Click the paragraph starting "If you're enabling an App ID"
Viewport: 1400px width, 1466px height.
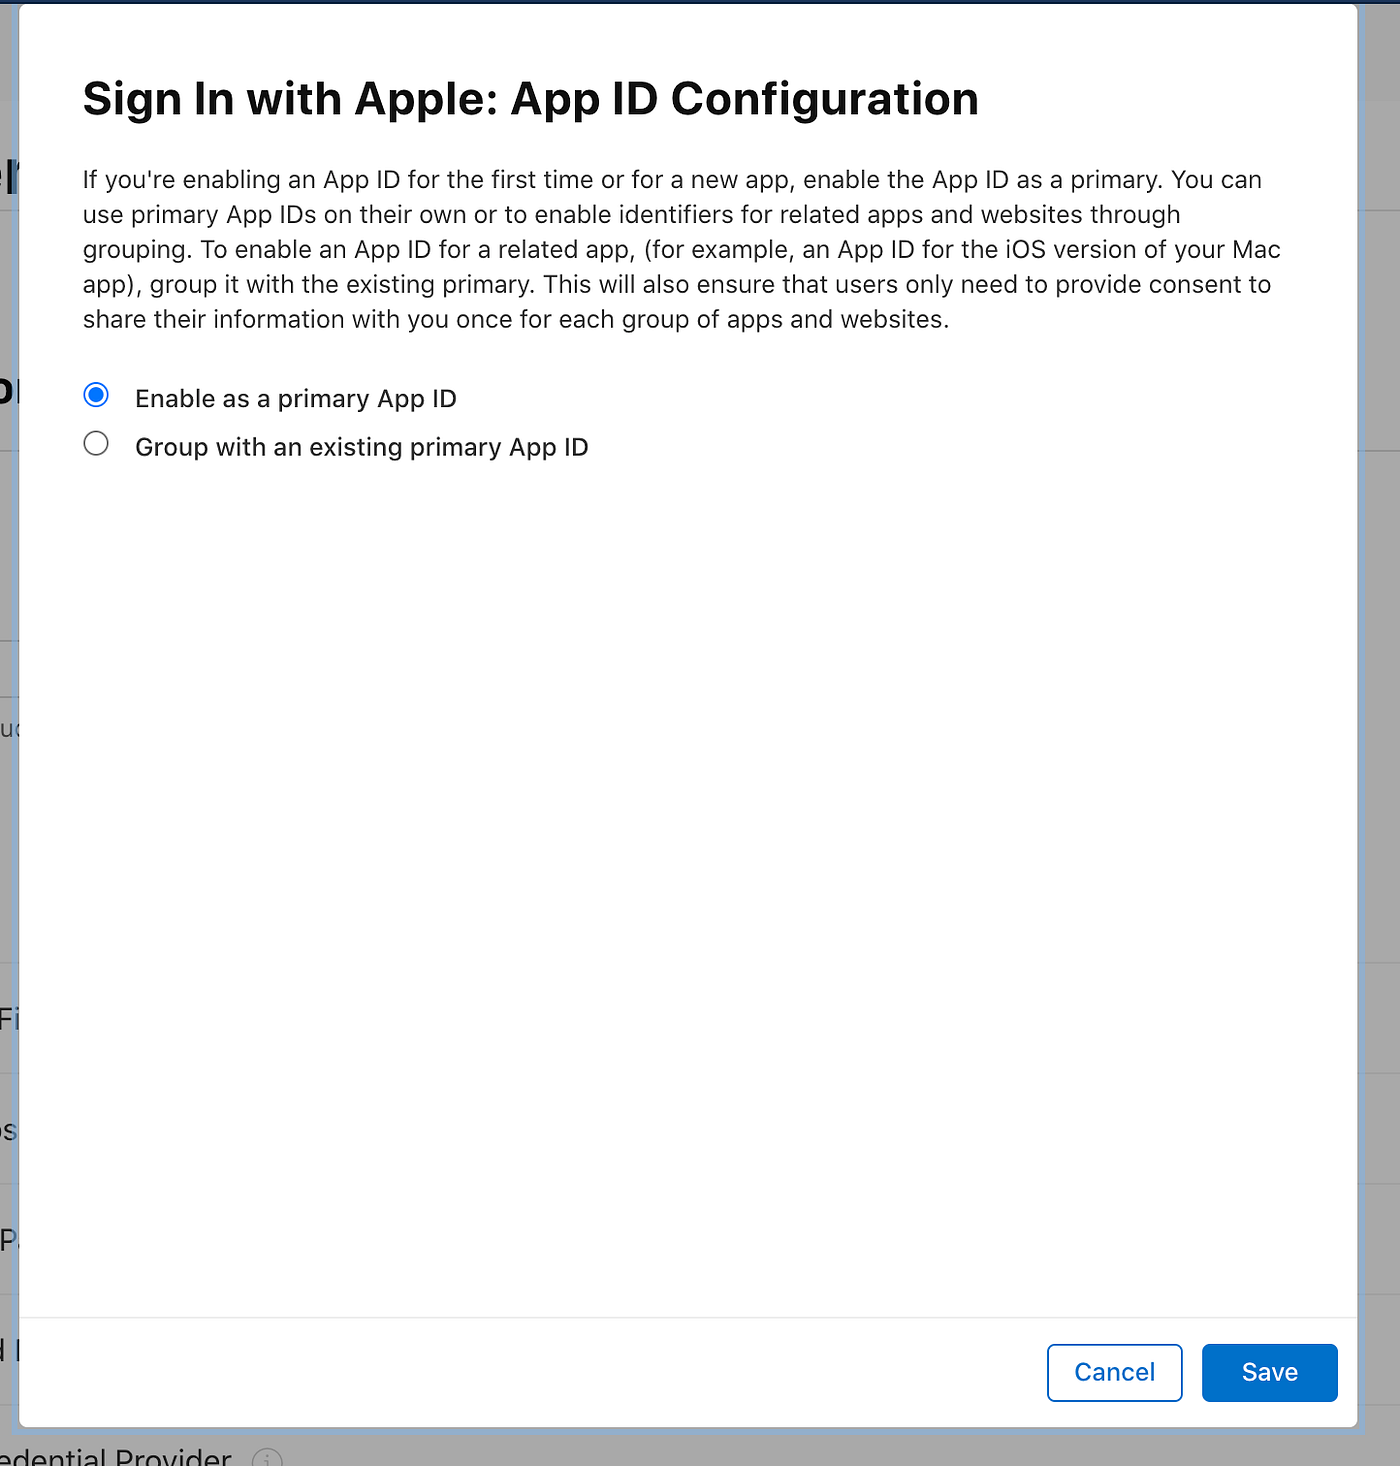(682, 249)
